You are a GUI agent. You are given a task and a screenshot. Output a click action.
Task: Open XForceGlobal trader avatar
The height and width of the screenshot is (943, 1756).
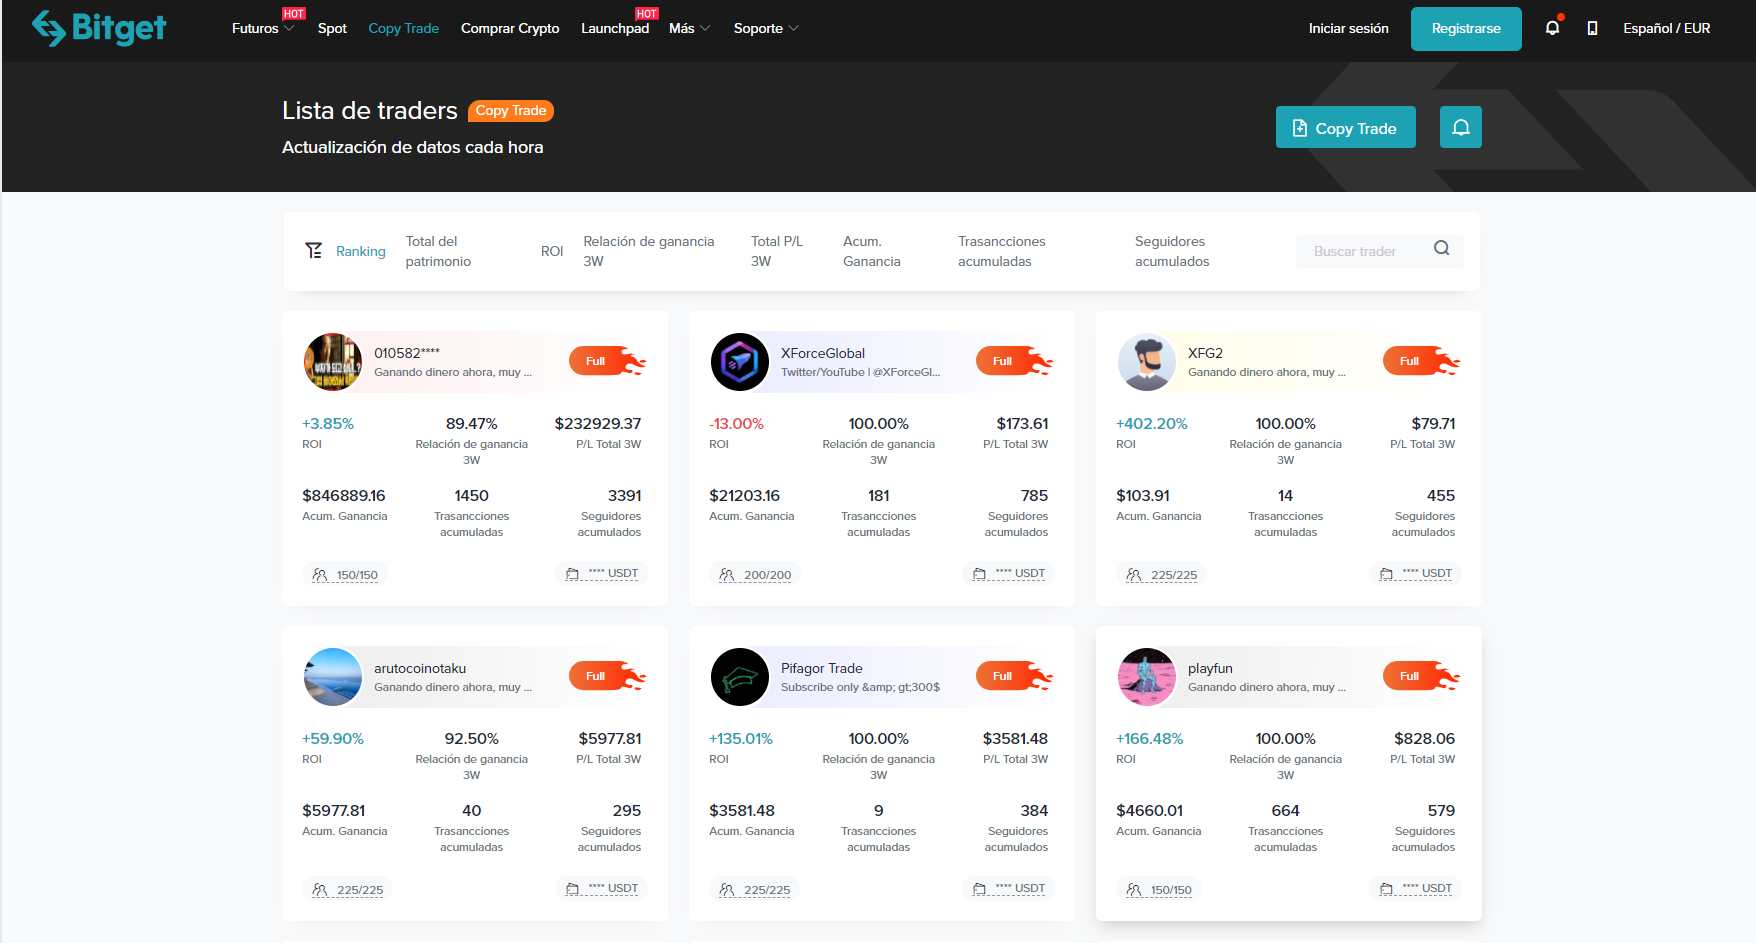(x=740, y=362)
